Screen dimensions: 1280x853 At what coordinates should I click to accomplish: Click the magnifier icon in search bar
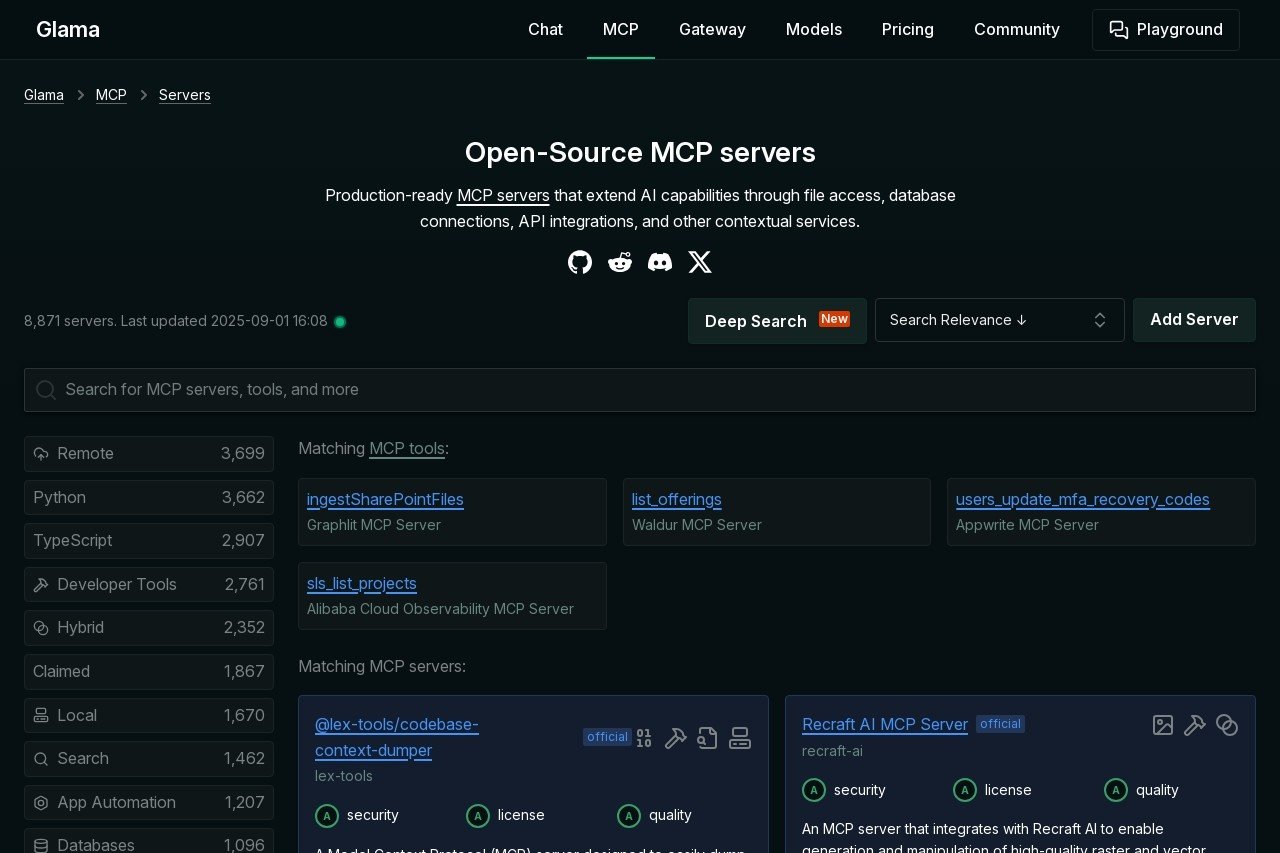tap(46, 390)
